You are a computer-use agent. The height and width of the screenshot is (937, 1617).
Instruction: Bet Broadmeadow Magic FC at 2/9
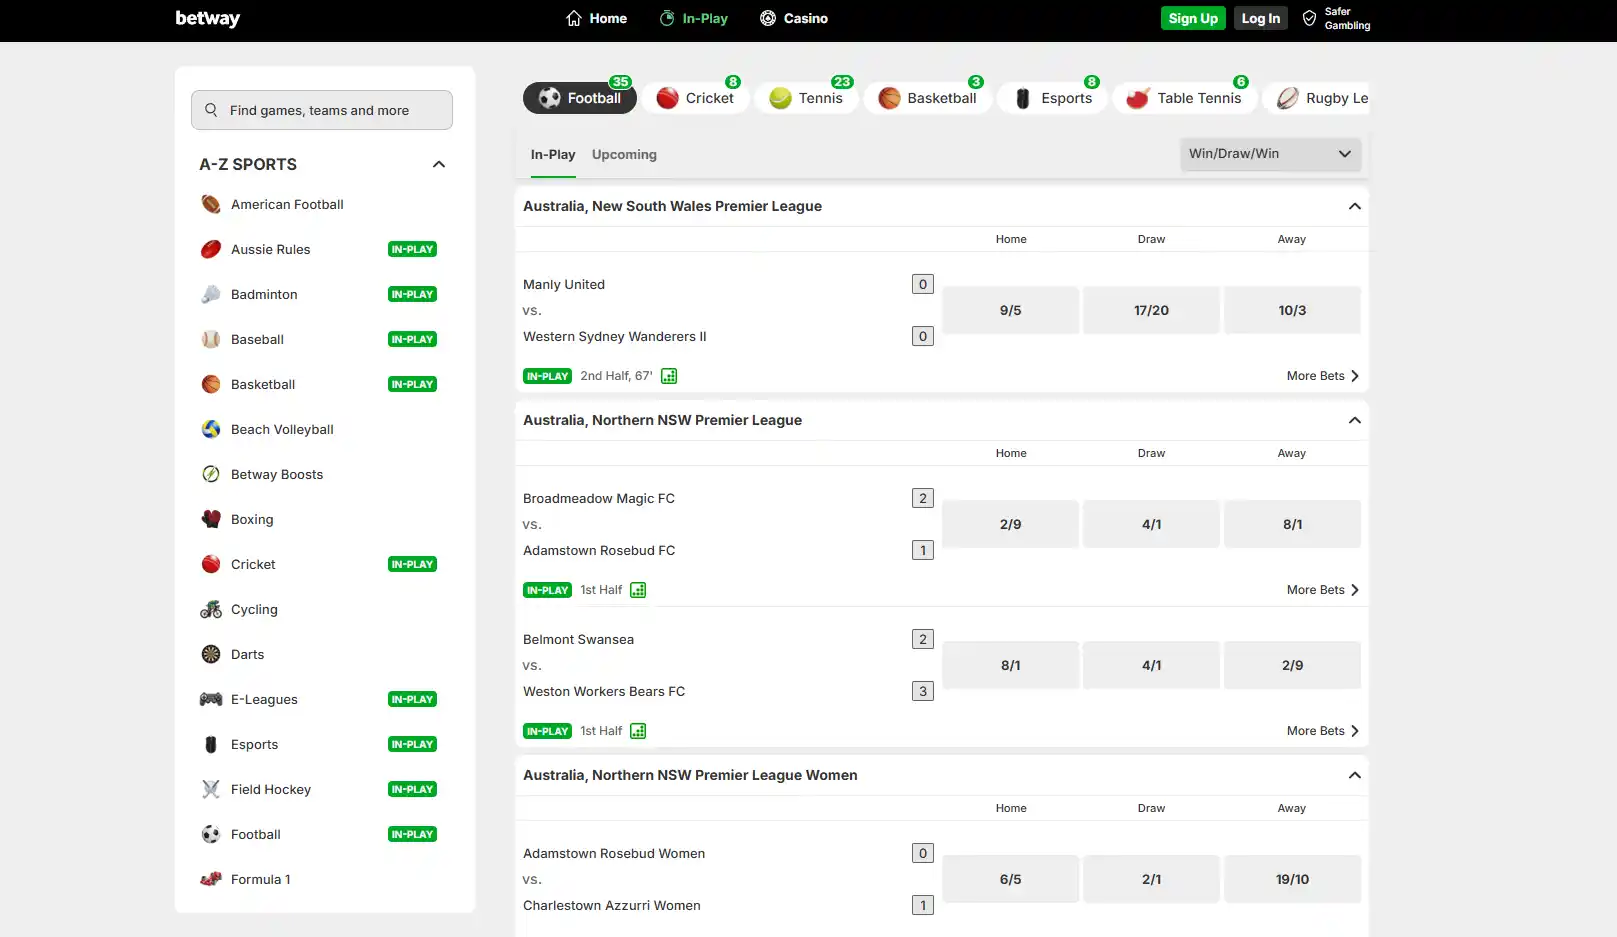[1011, 524]
